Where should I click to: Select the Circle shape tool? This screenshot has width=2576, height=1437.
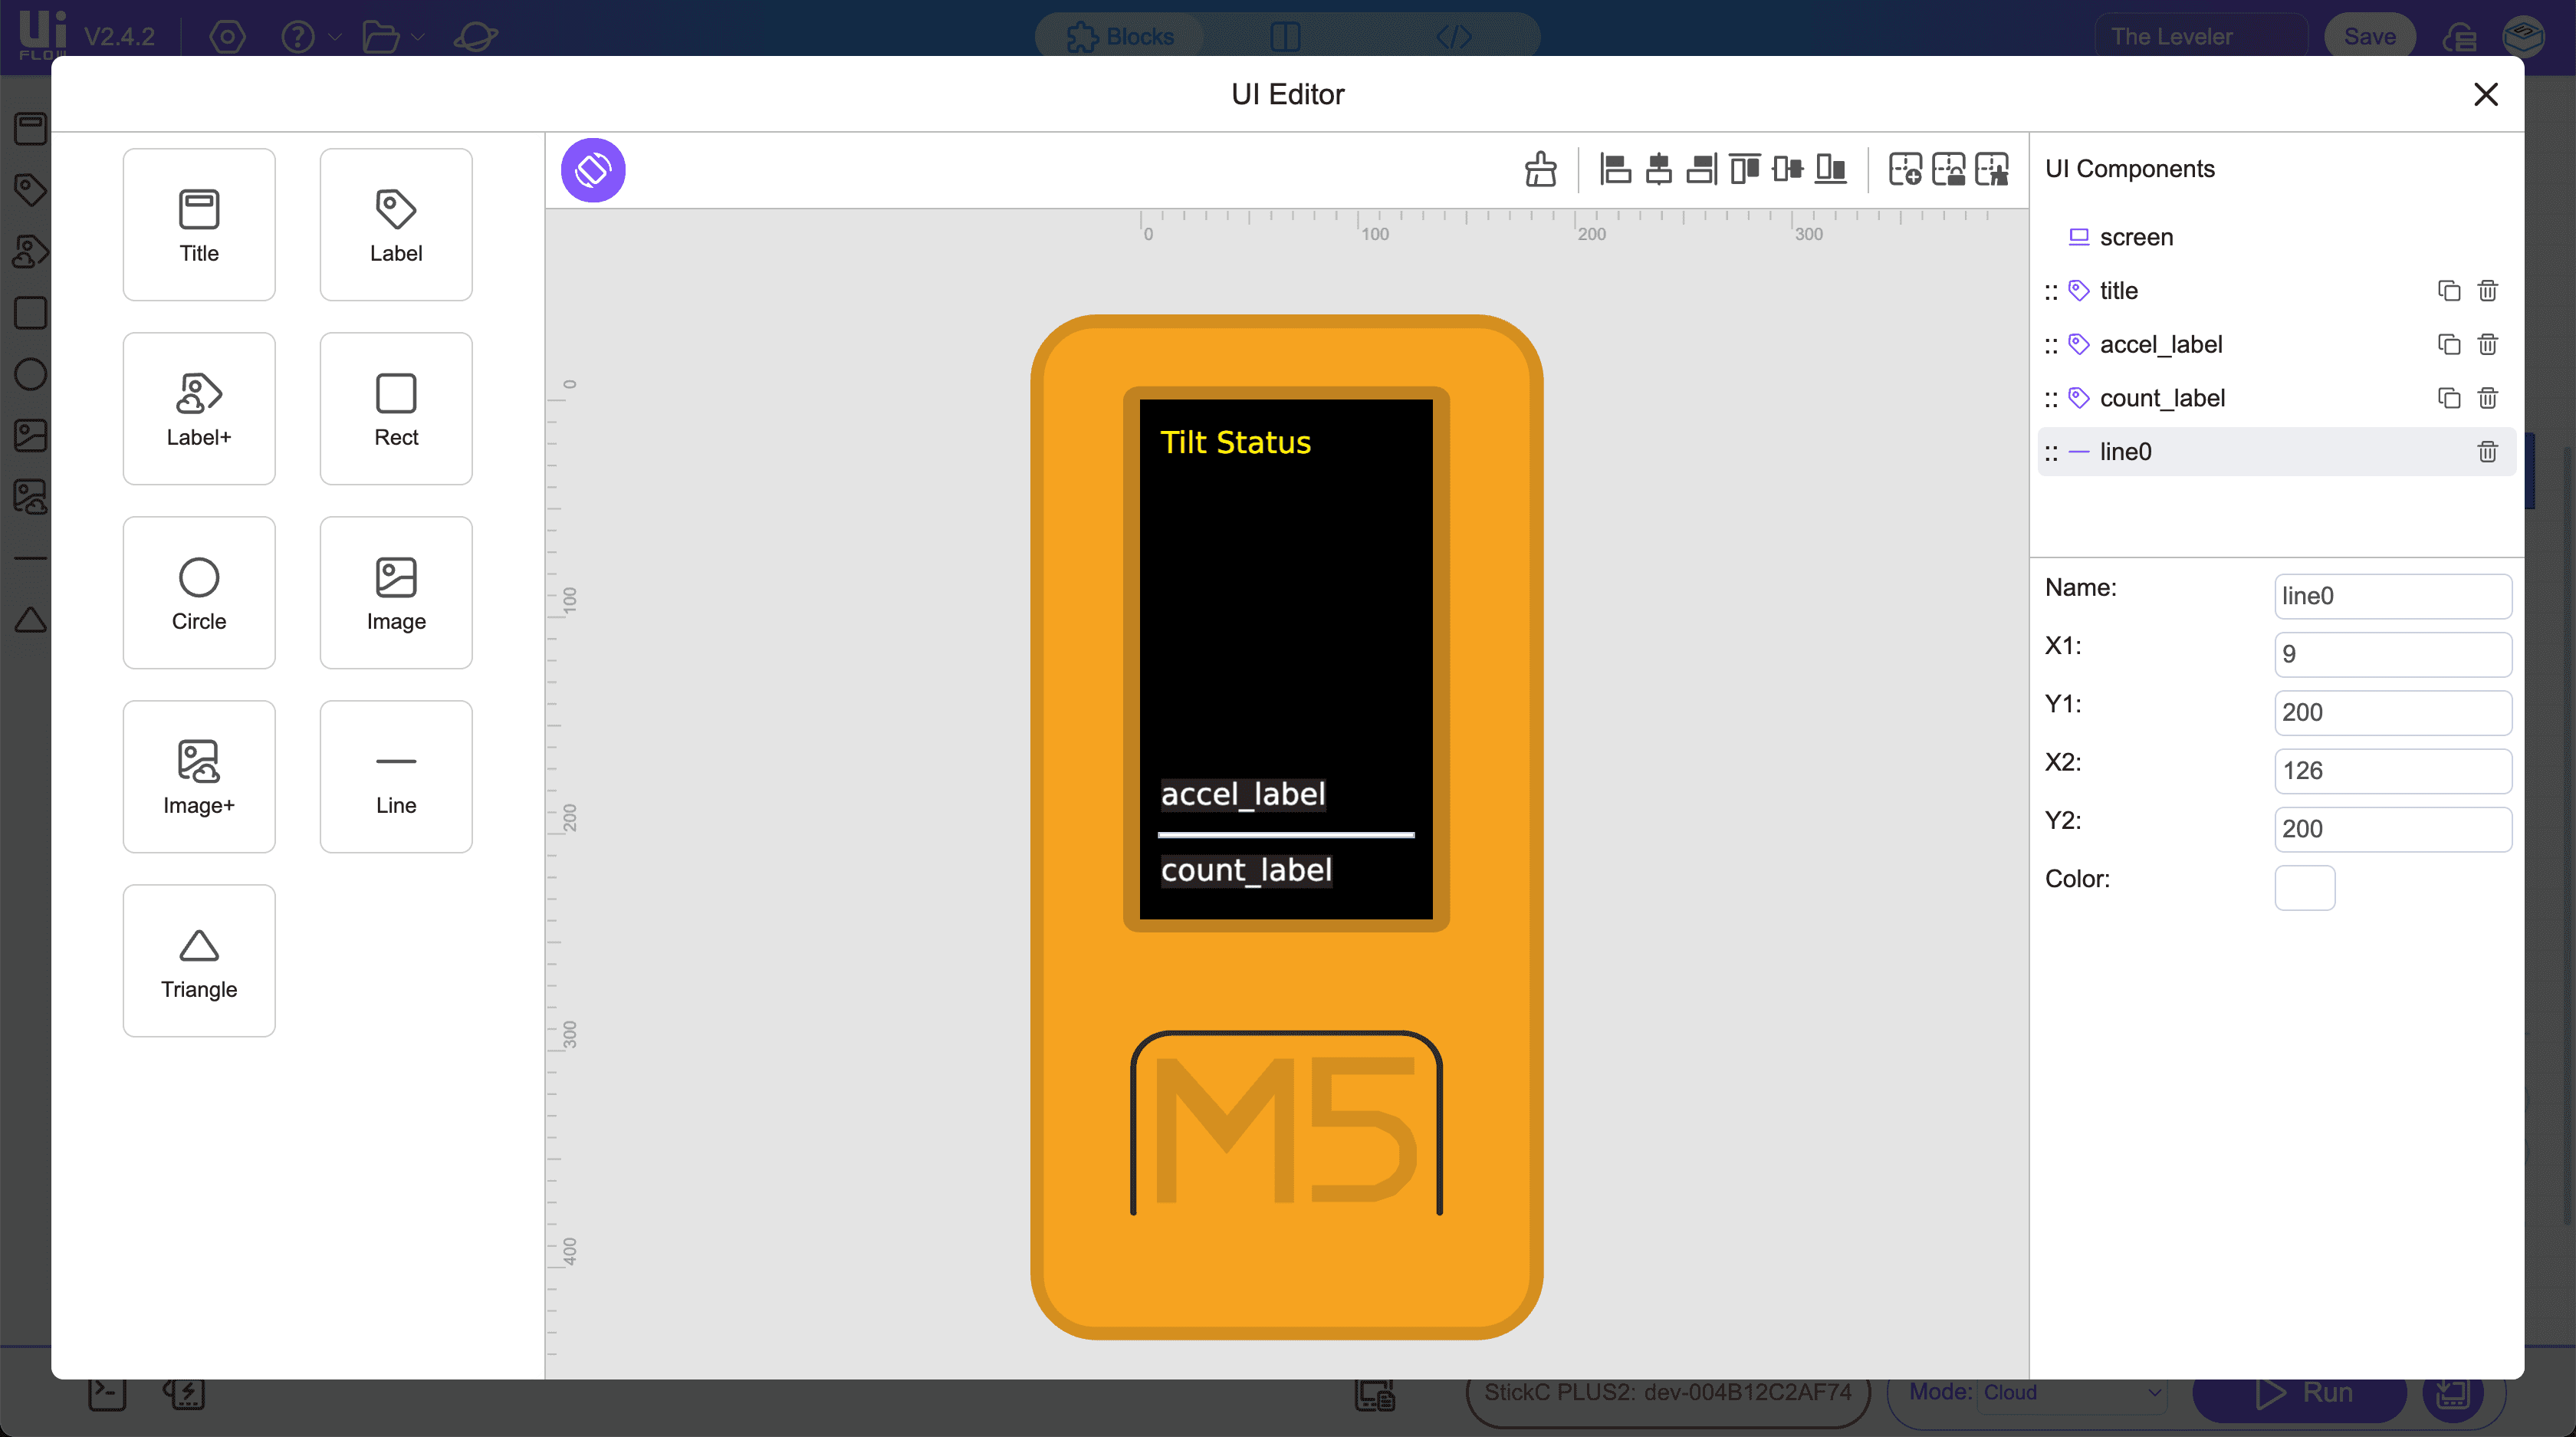tap(198, 592)
